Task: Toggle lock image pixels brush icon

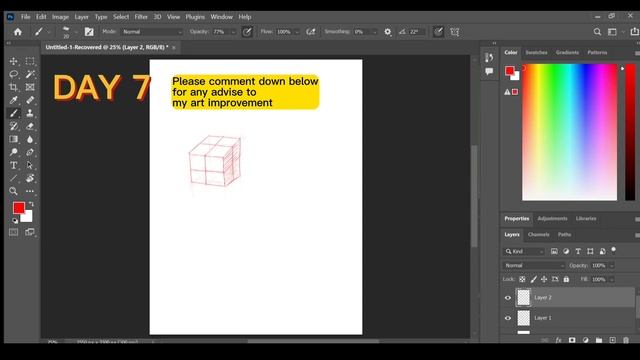Action: 533,280
